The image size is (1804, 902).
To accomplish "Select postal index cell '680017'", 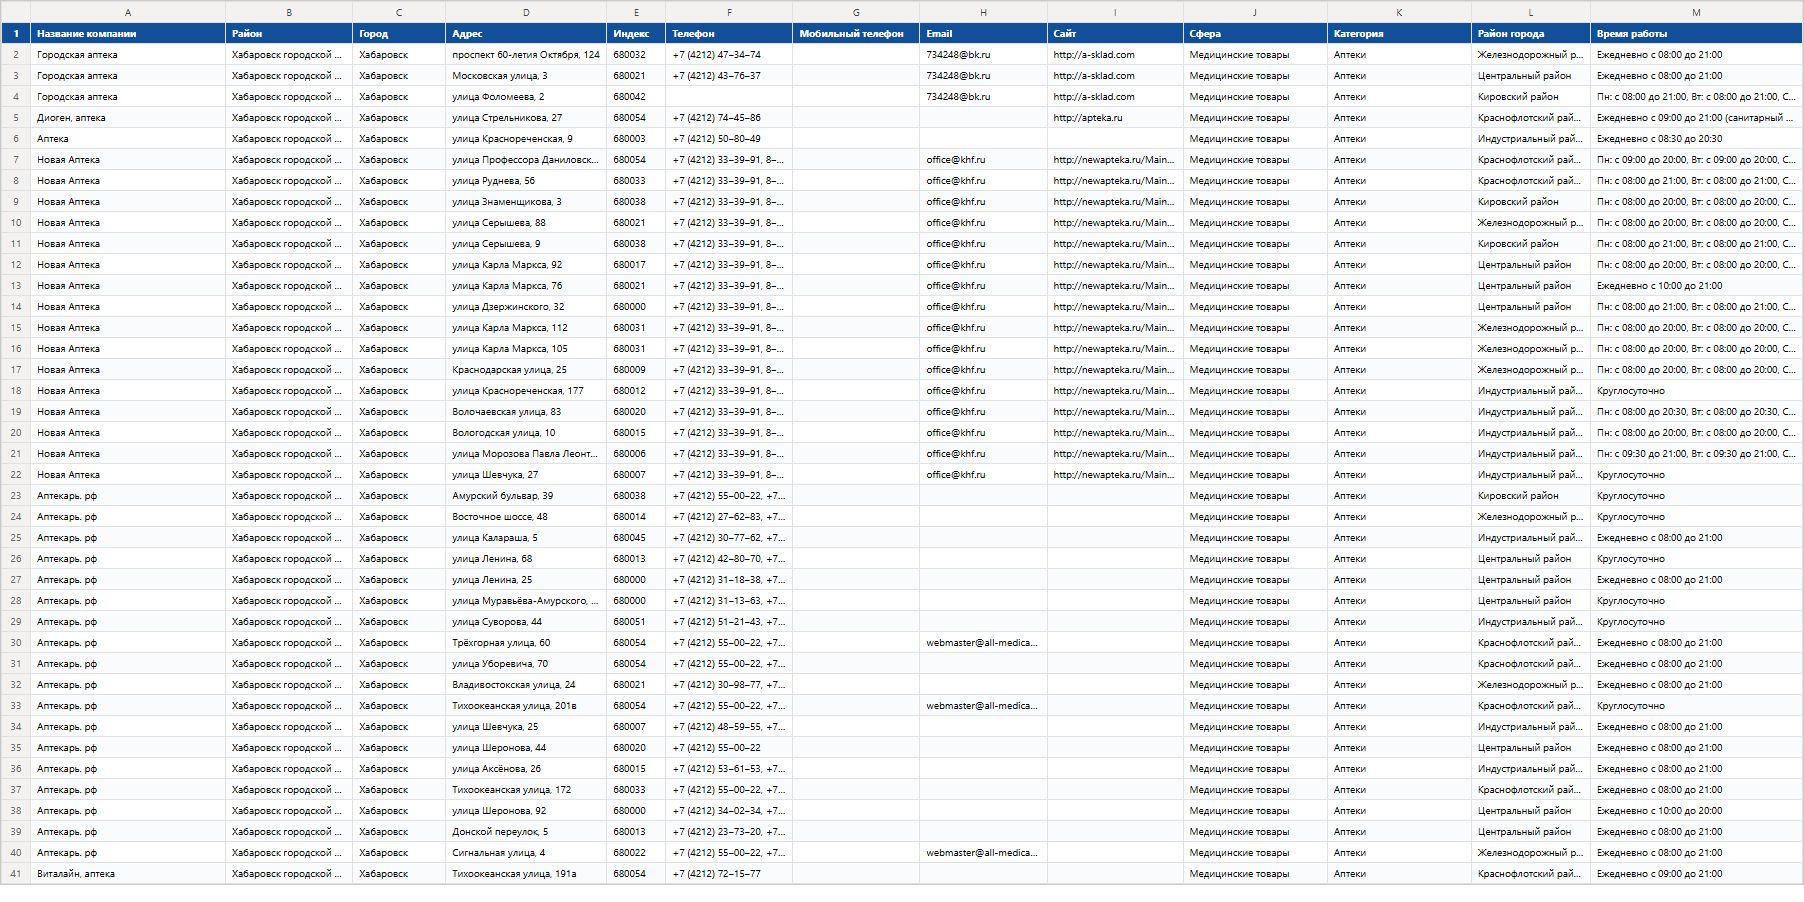I will point(636,265).
